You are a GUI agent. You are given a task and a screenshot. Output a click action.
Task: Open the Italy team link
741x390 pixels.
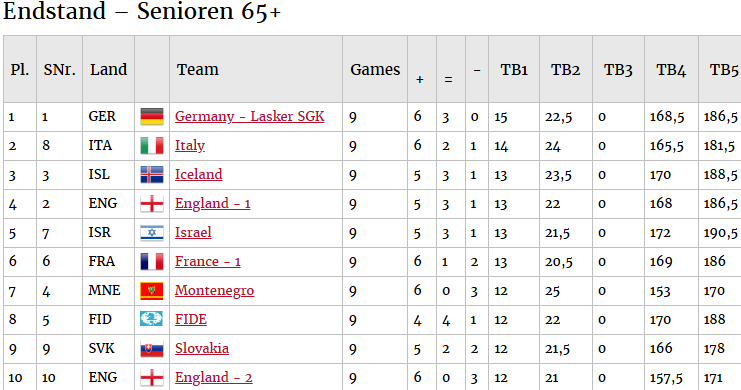tap(190, 145)
